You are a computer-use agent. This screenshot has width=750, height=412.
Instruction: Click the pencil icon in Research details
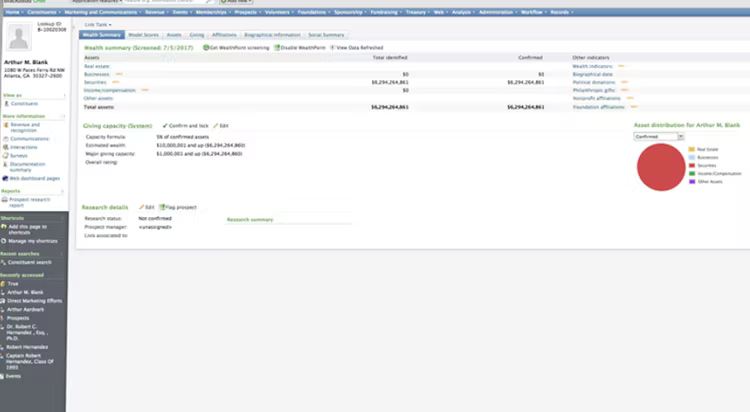click(x=141, y=207)
